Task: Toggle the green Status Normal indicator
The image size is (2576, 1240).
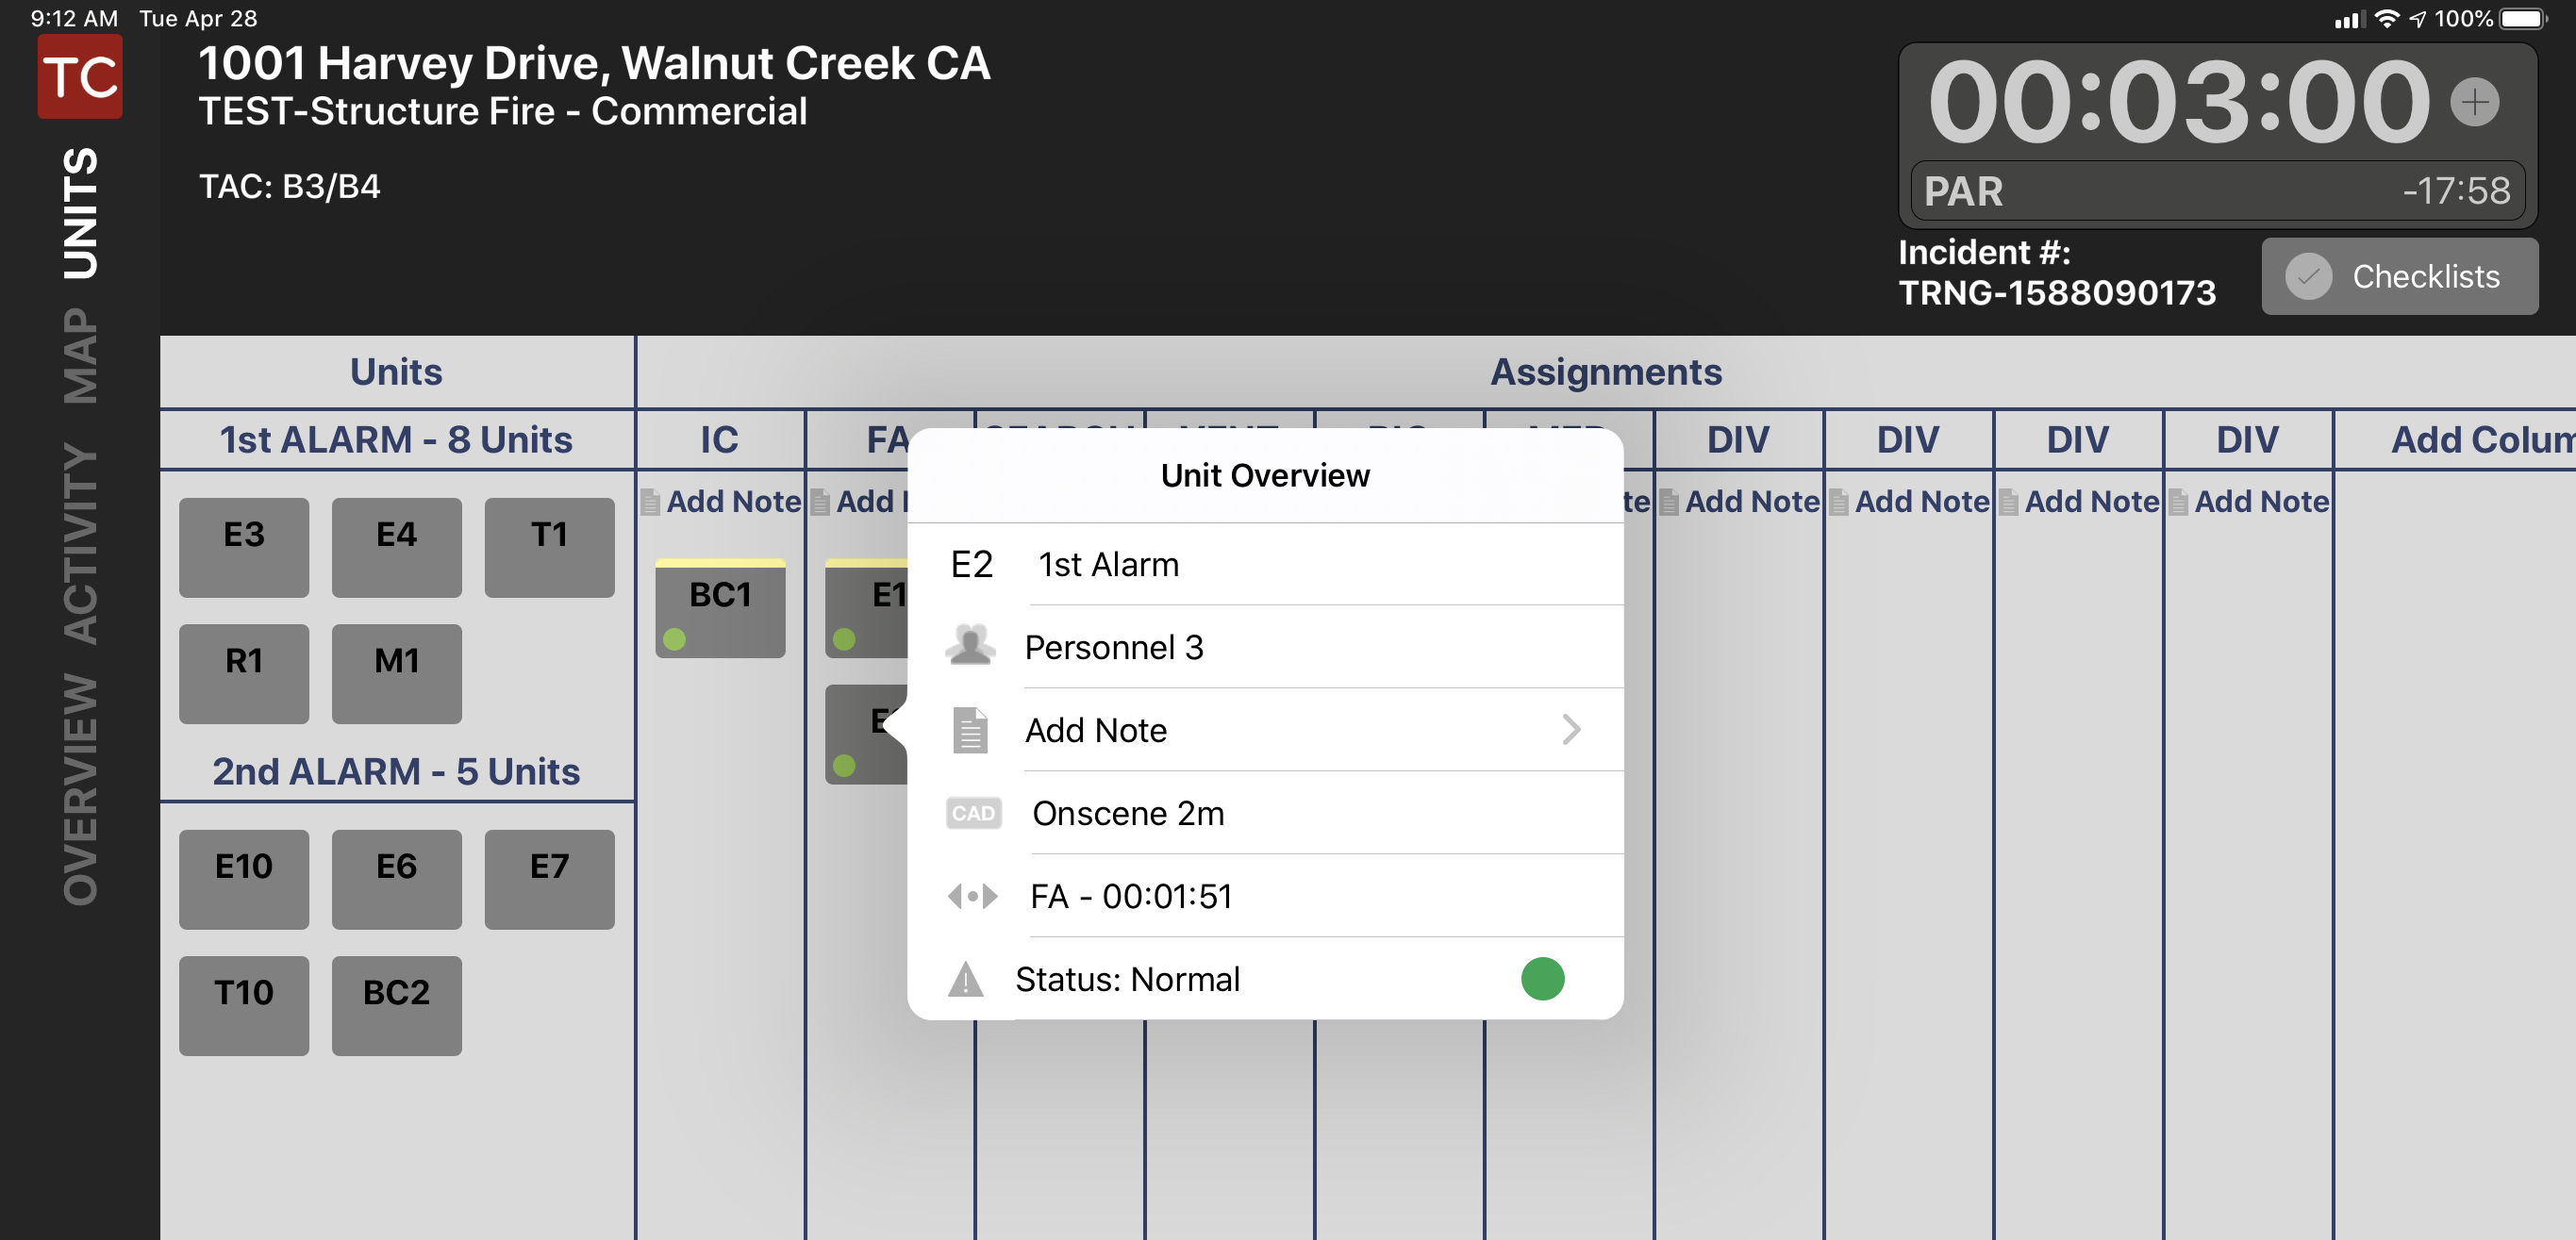Action: [x=1542, y=979]
